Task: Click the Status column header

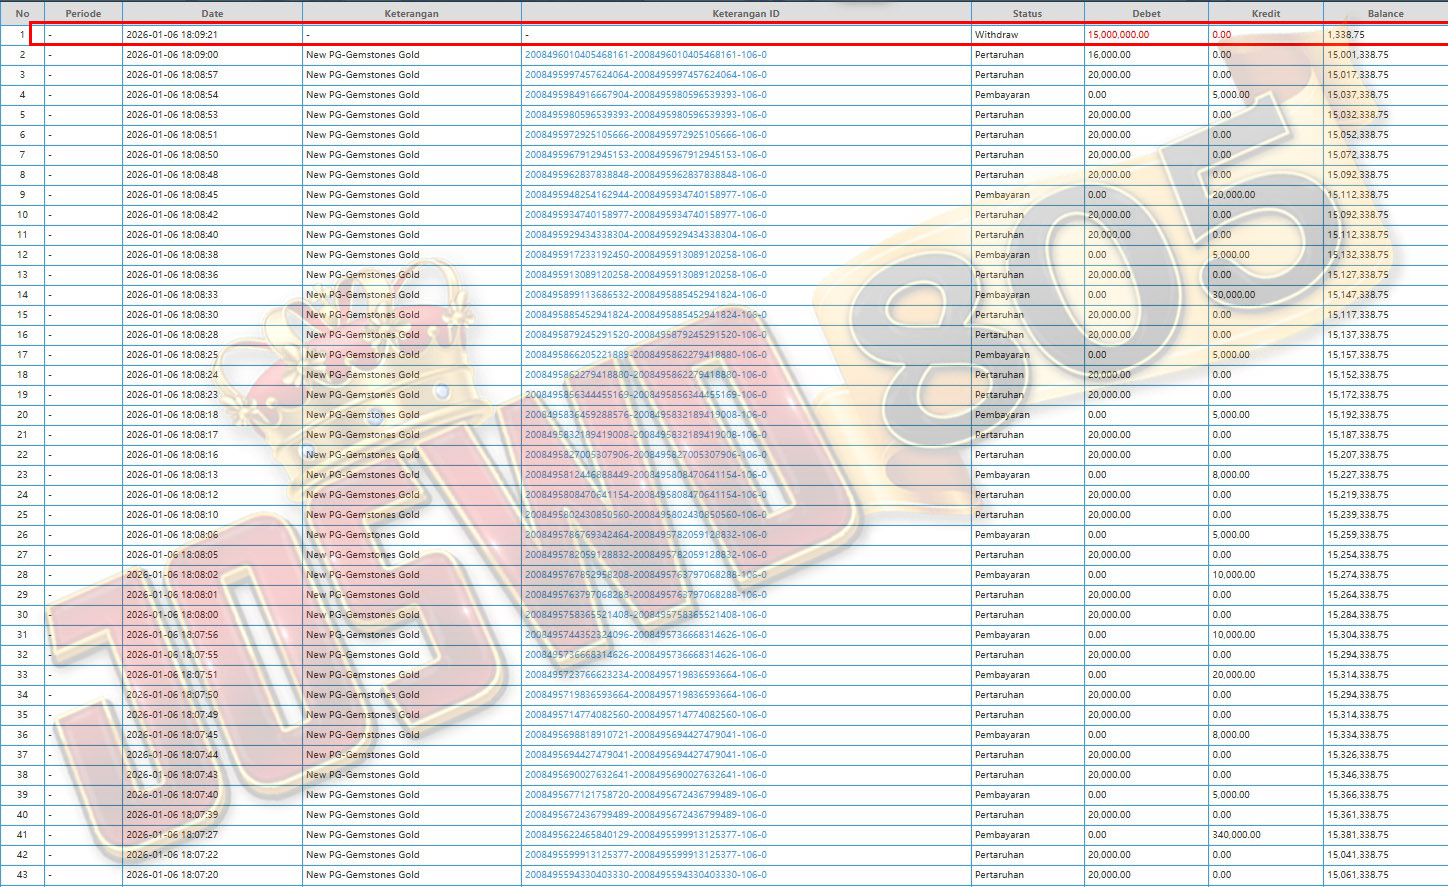Action: (1027, 14)
